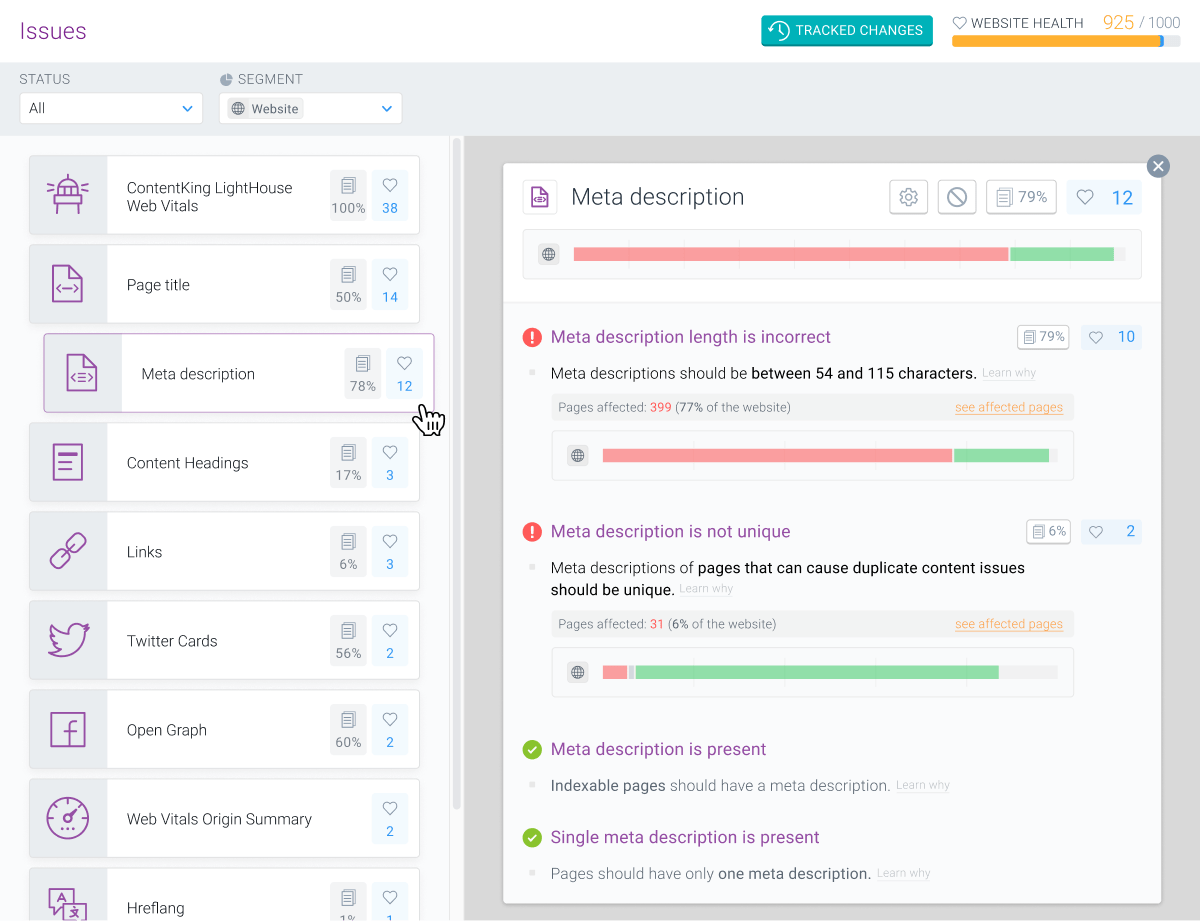Select the ContentKing LightHouse Web Vitals issue
This screenshot has width=1200, height=921.
[x=224, y=195]
